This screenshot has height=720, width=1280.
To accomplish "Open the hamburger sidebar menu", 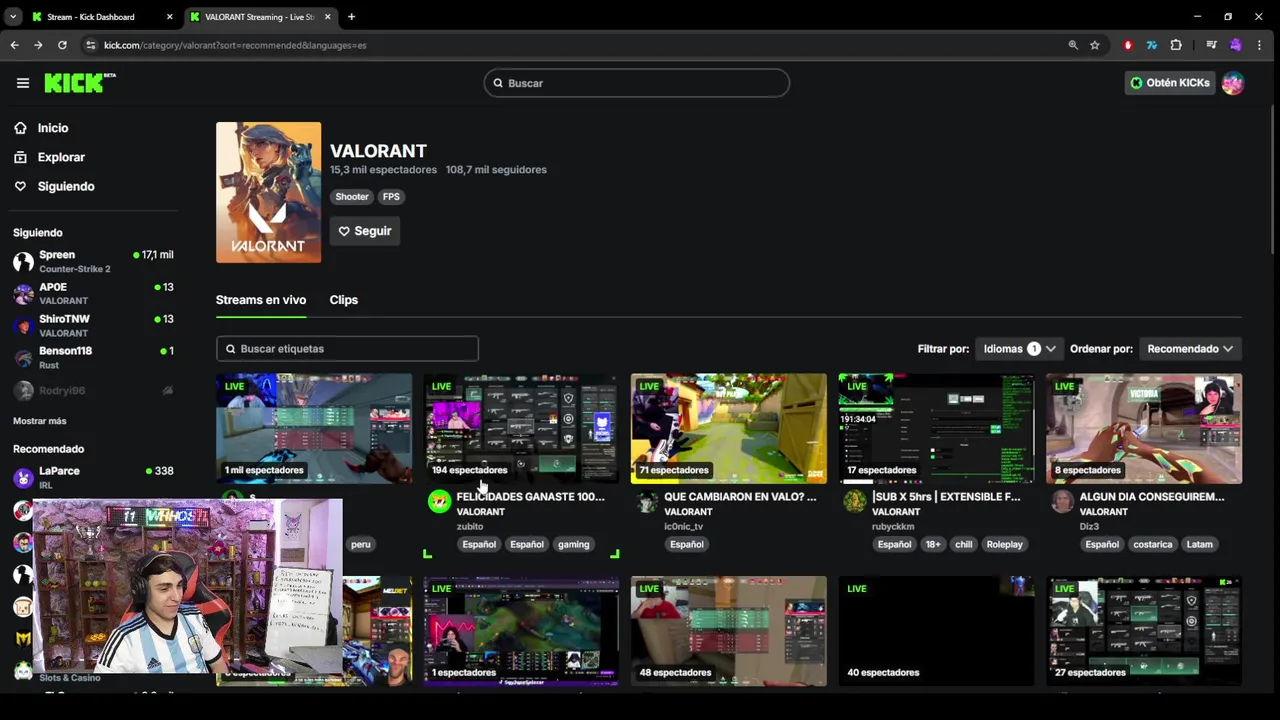I will pyautogui.click(x=23, y=83).
